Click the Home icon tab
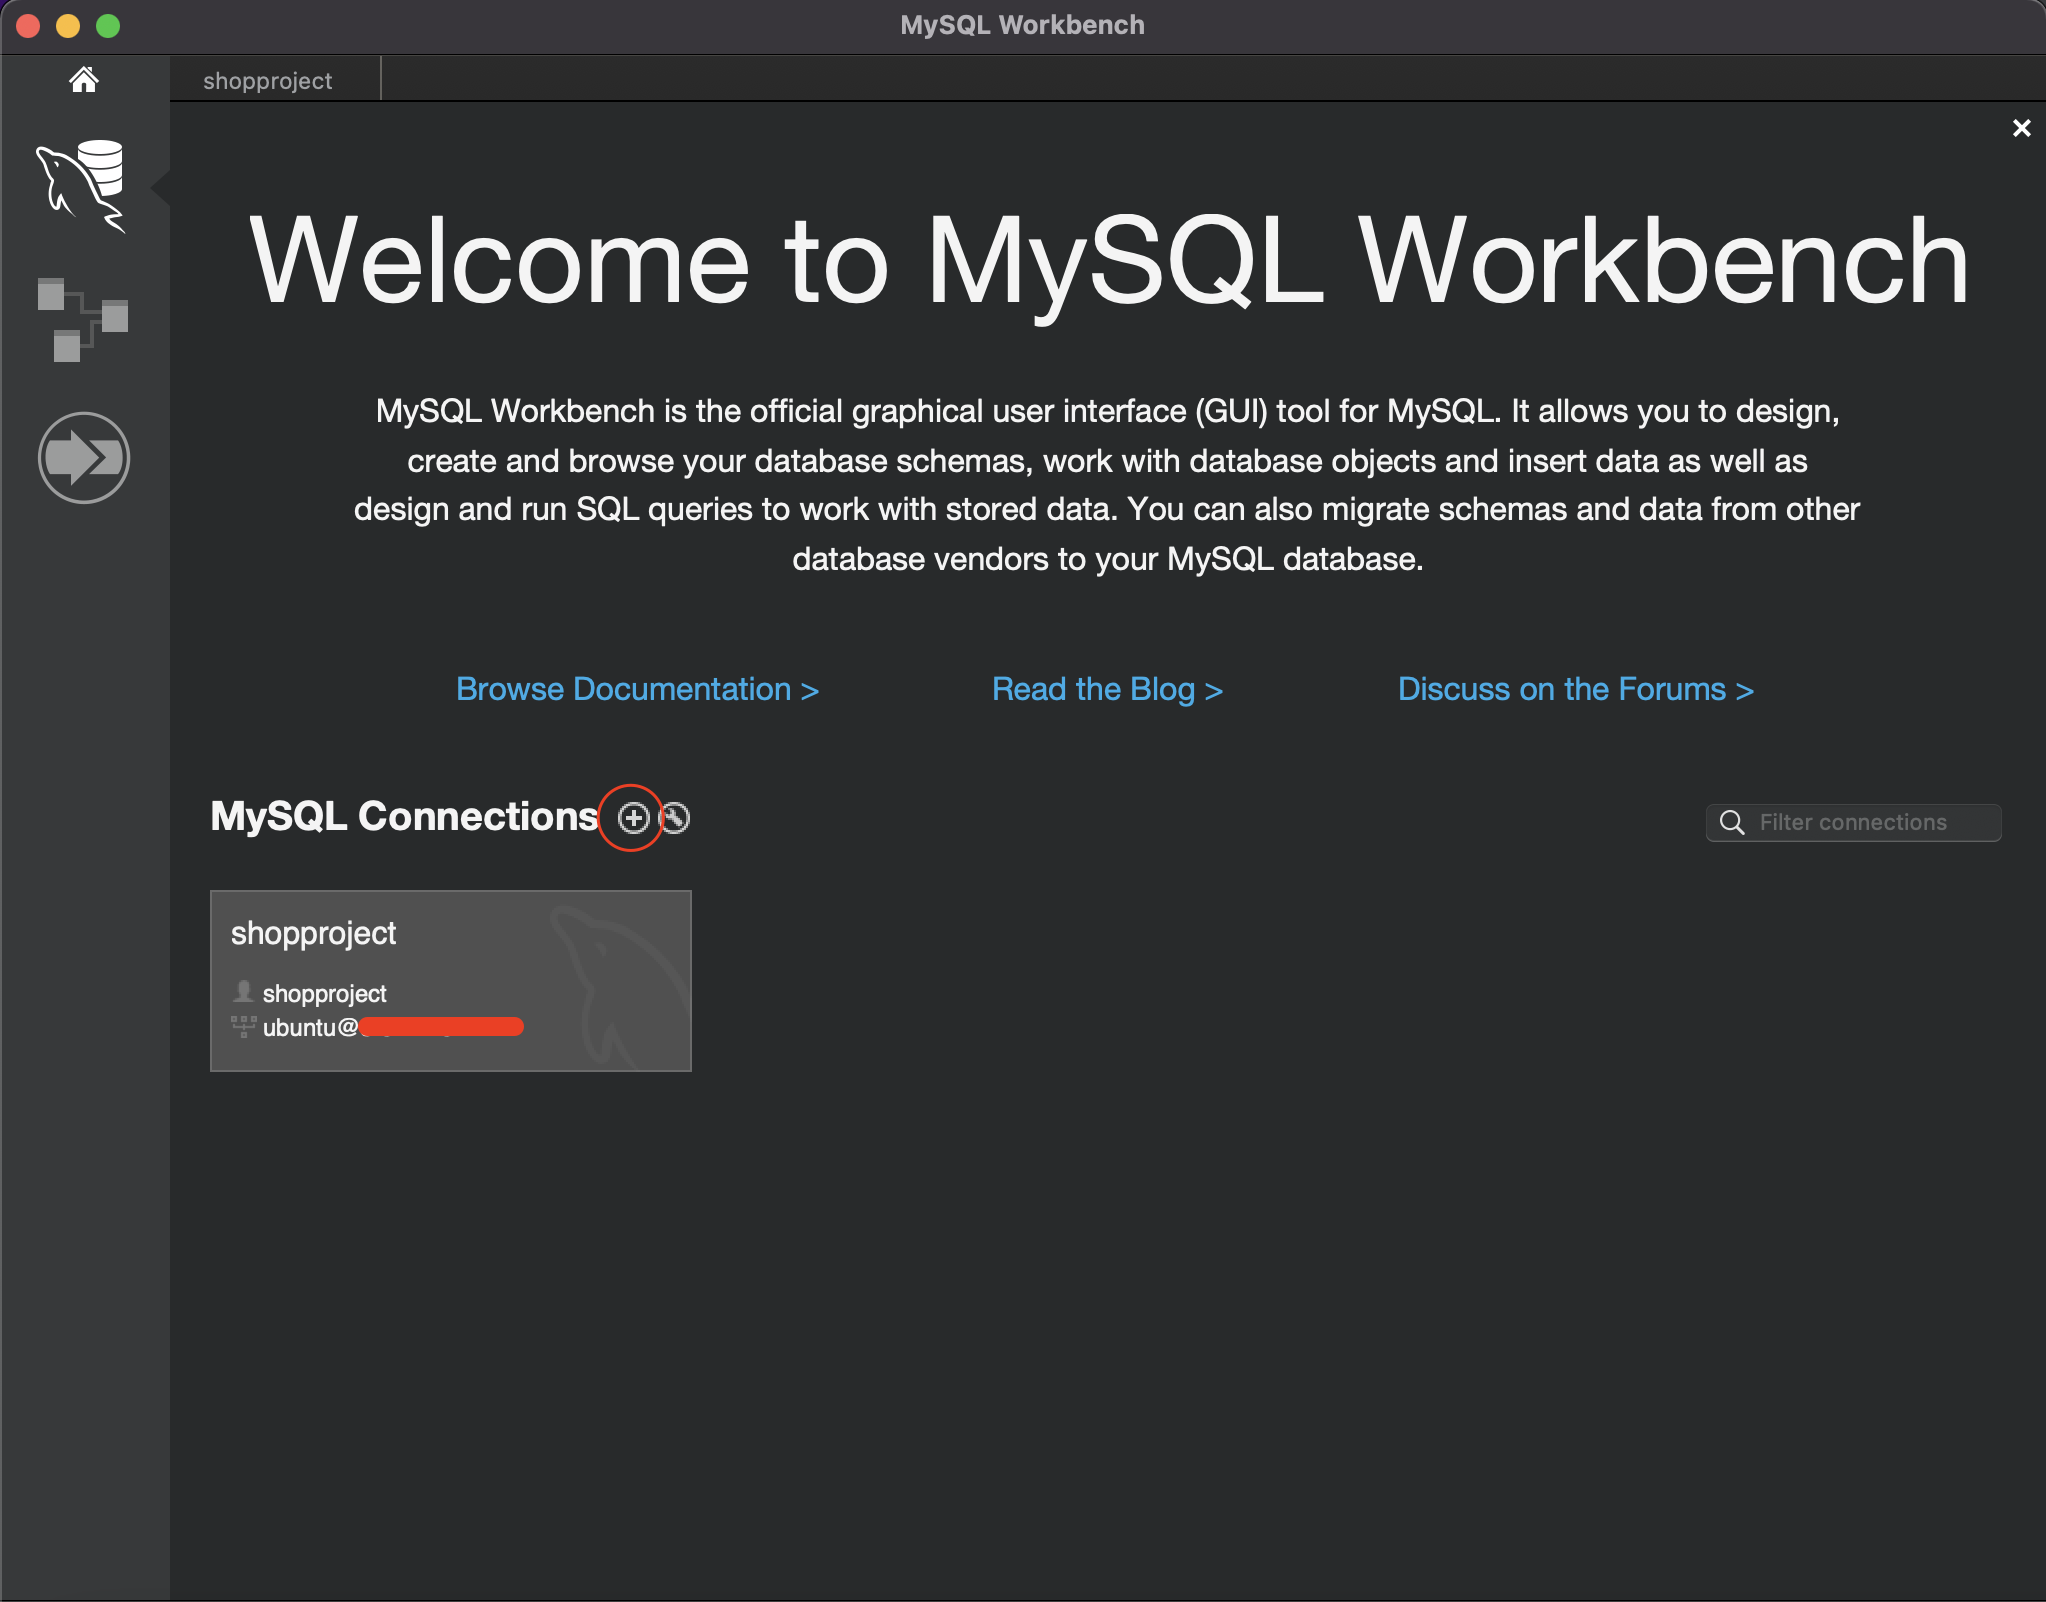Image resolution: width=2046 pixels, height=1602 pixels. (x=84, y=79)
